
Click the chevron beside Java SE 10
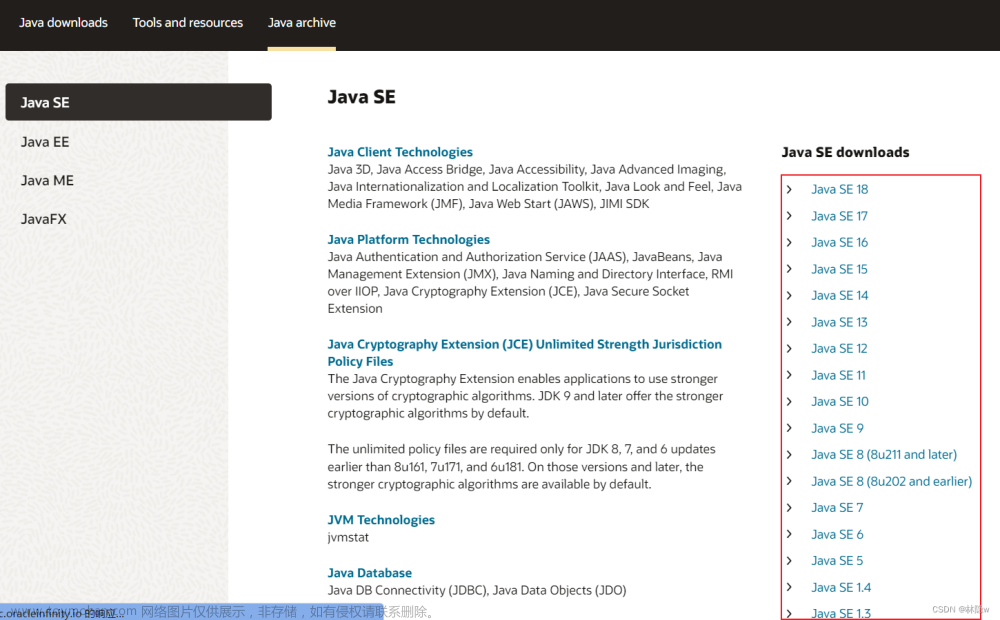coord(790,401)
